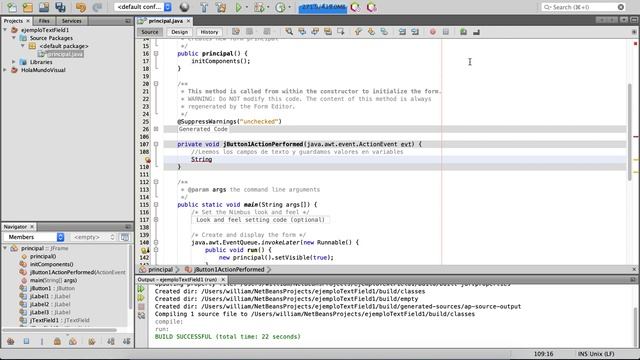
Task: Click Stop Macro Recording icon
Action: [x=446, y=32]
